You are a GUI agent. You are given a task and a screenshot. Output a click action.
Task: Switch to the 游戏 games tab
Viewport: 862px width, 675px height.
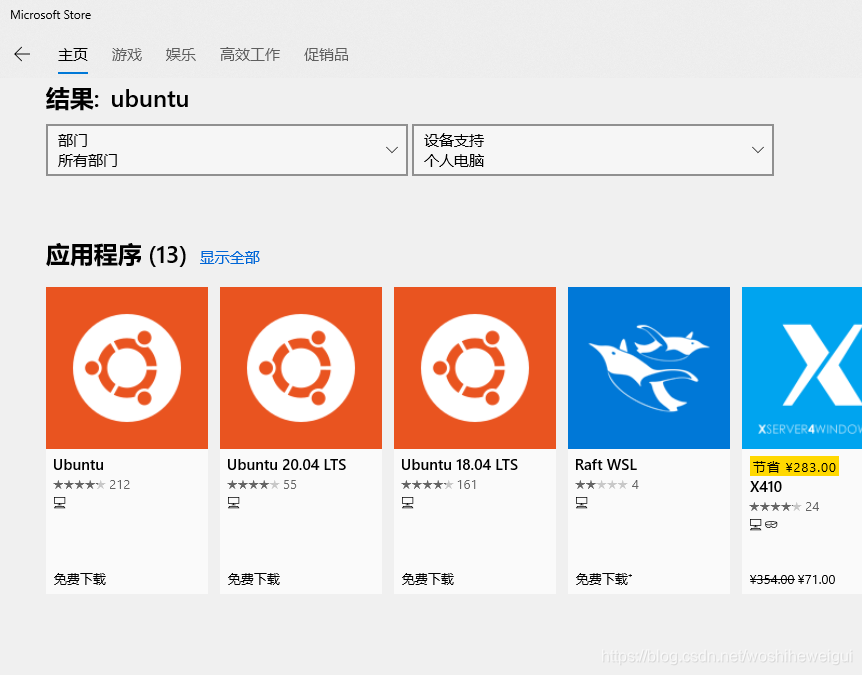(127, 55)
